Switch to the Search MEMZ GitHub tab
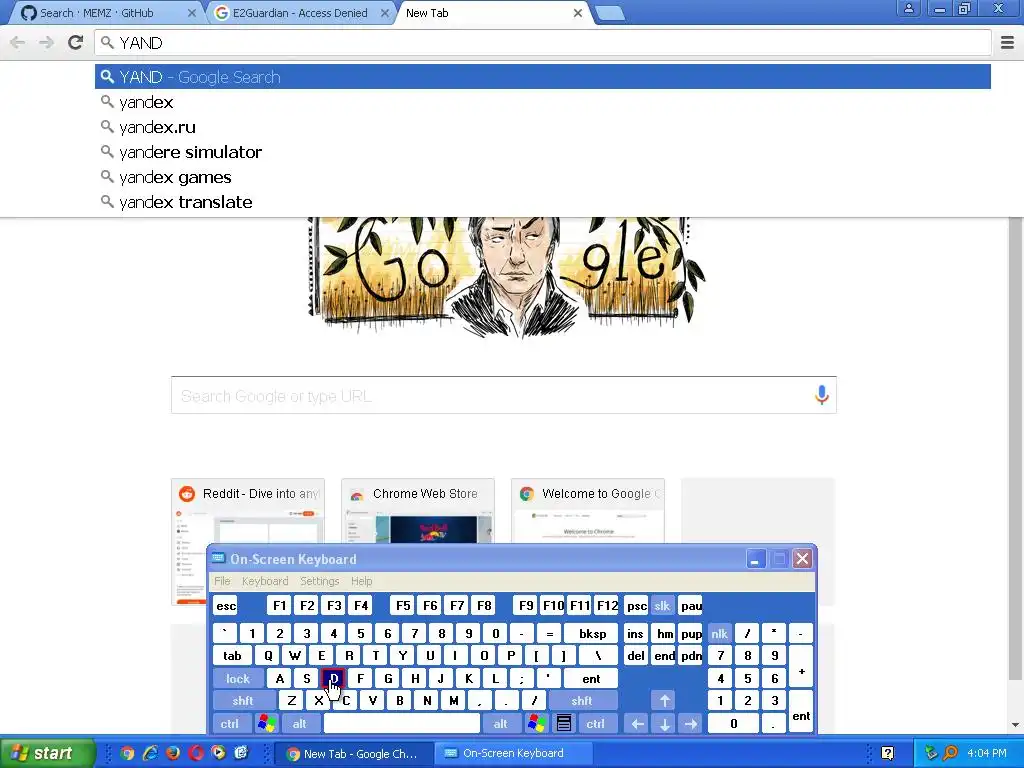 coord(98,13)
